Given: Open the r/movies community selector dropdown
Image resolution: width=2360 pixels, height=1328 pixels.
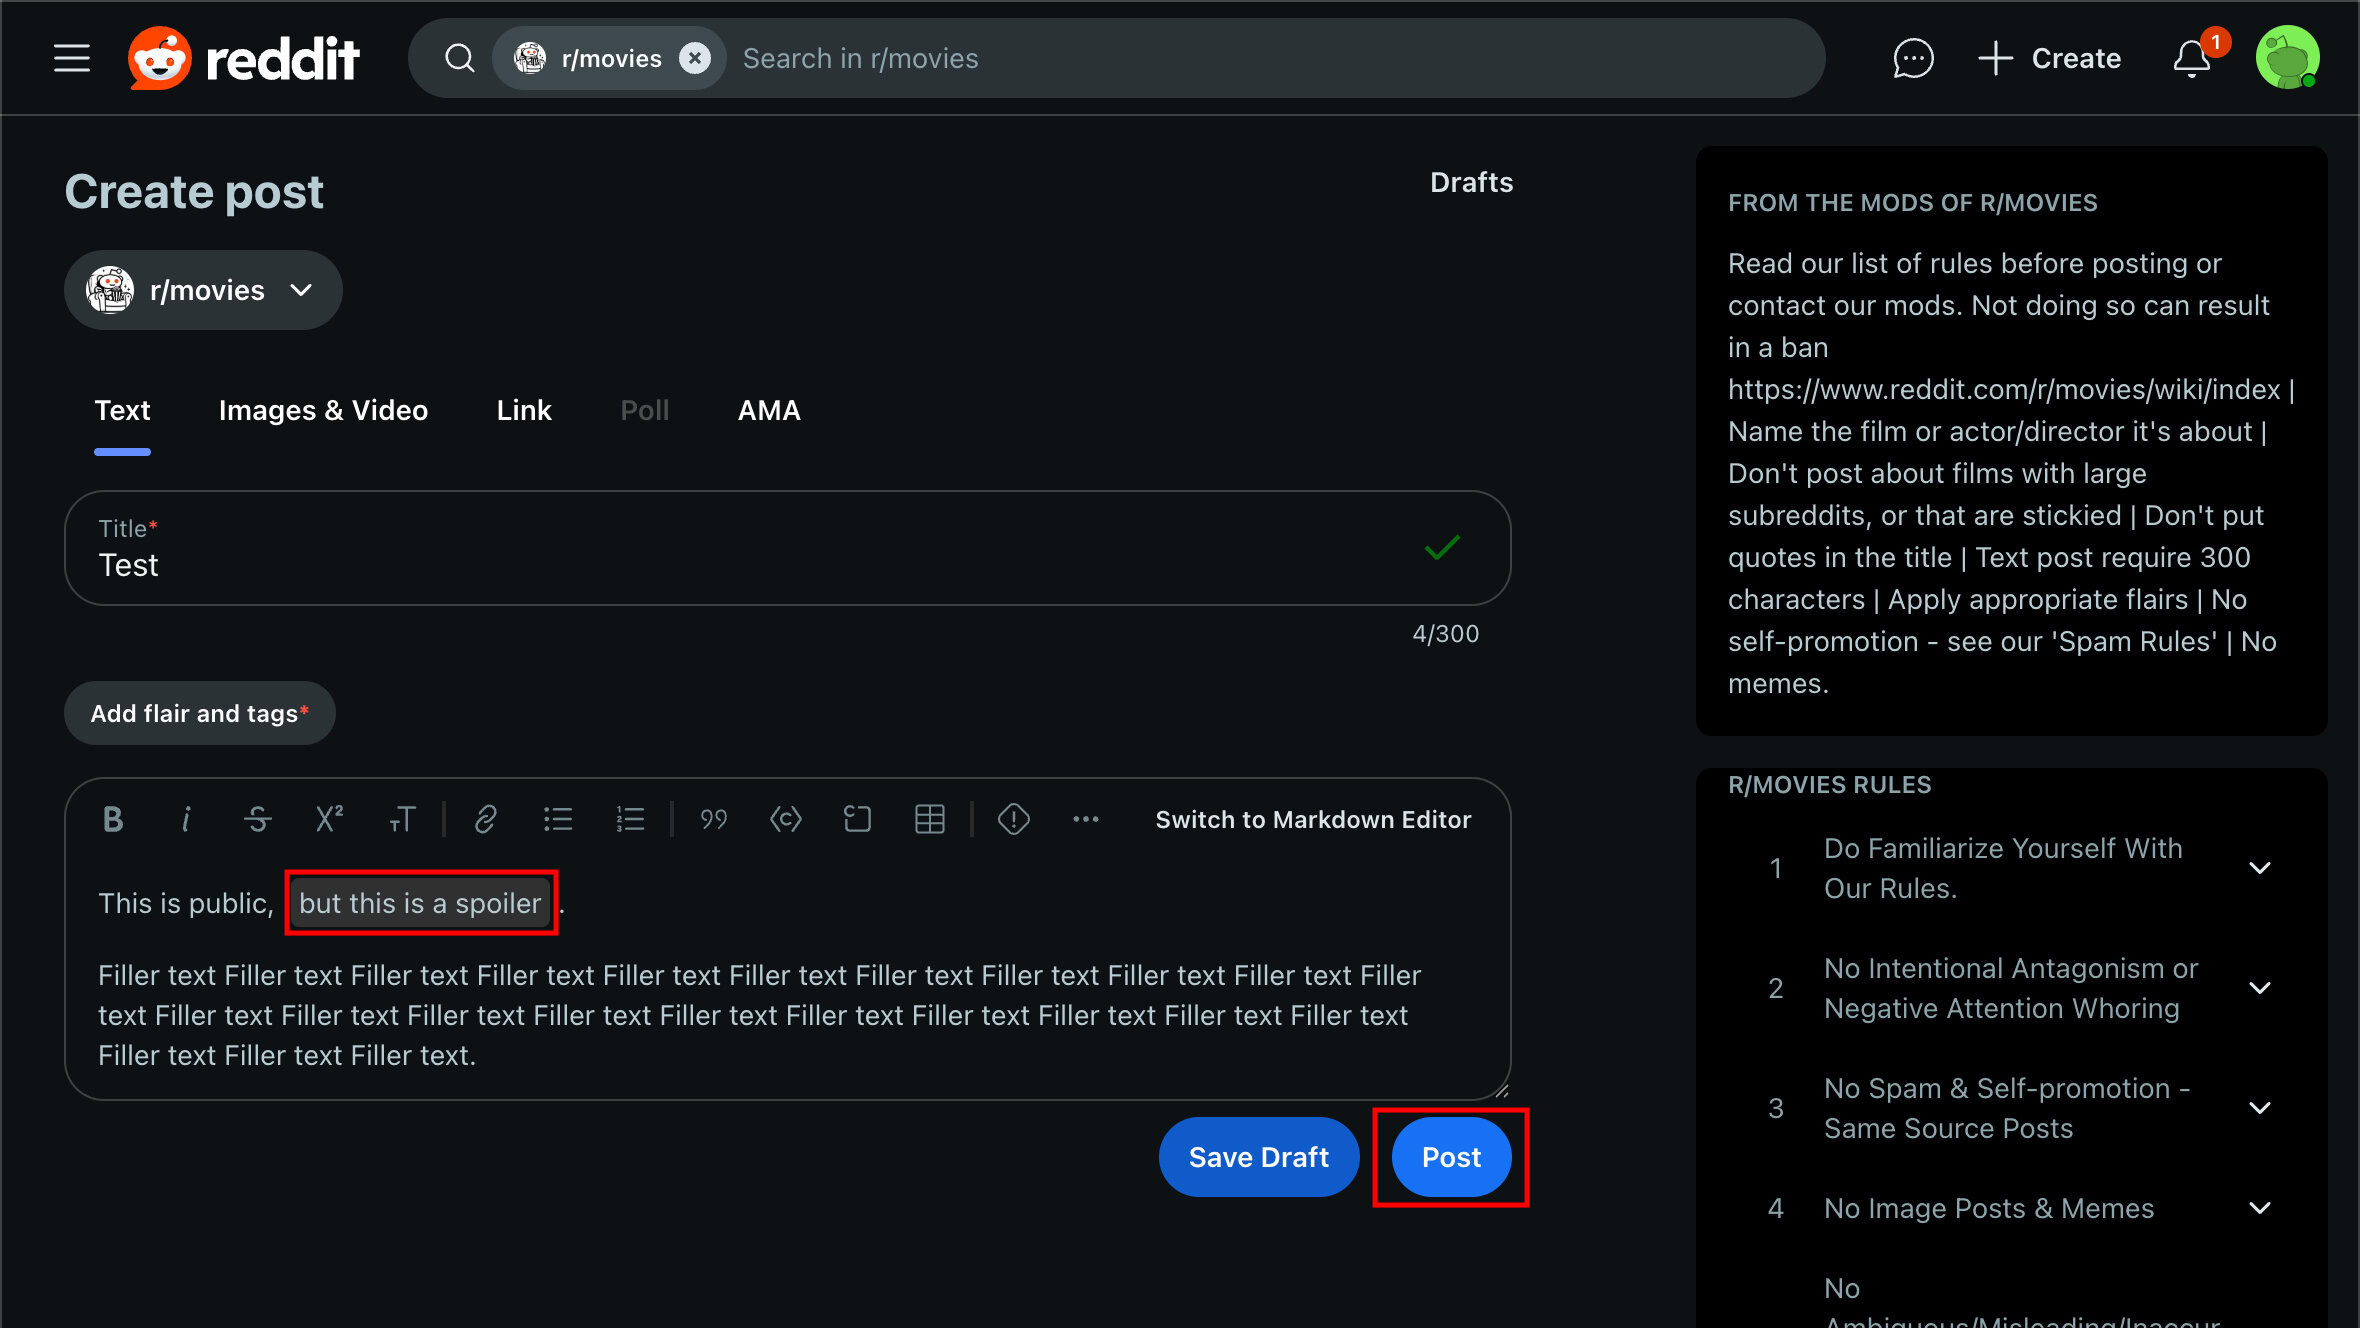Looking at the screenshot, I should (x=203, y=290).
